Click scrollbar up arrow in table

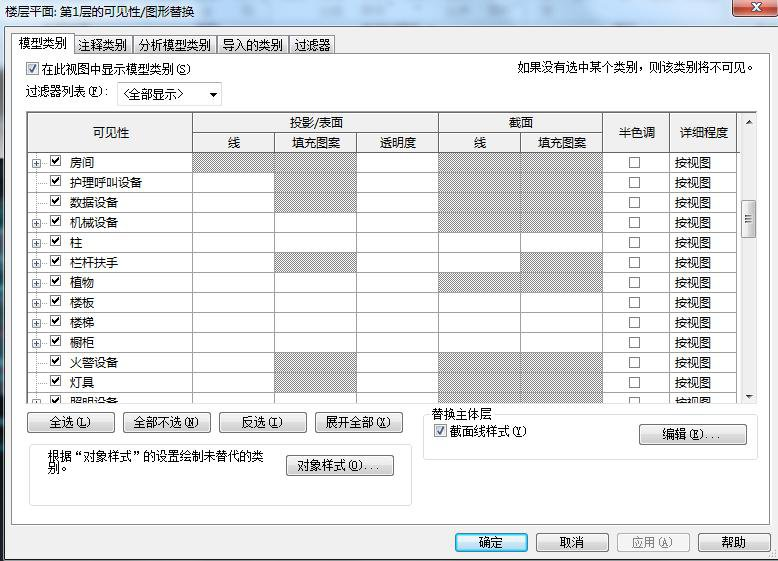tap(749, 122)
